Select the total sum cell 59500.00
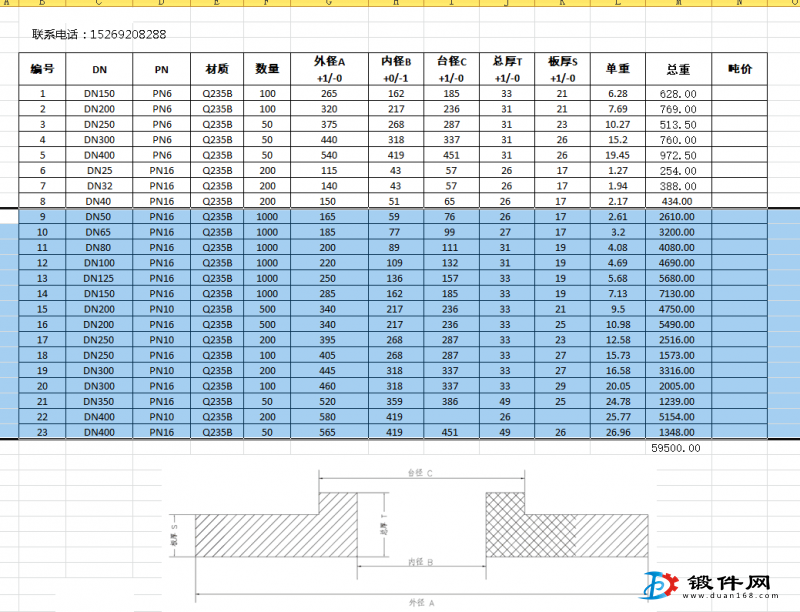This screenshot has width=800, height=612. coord(675,448)
